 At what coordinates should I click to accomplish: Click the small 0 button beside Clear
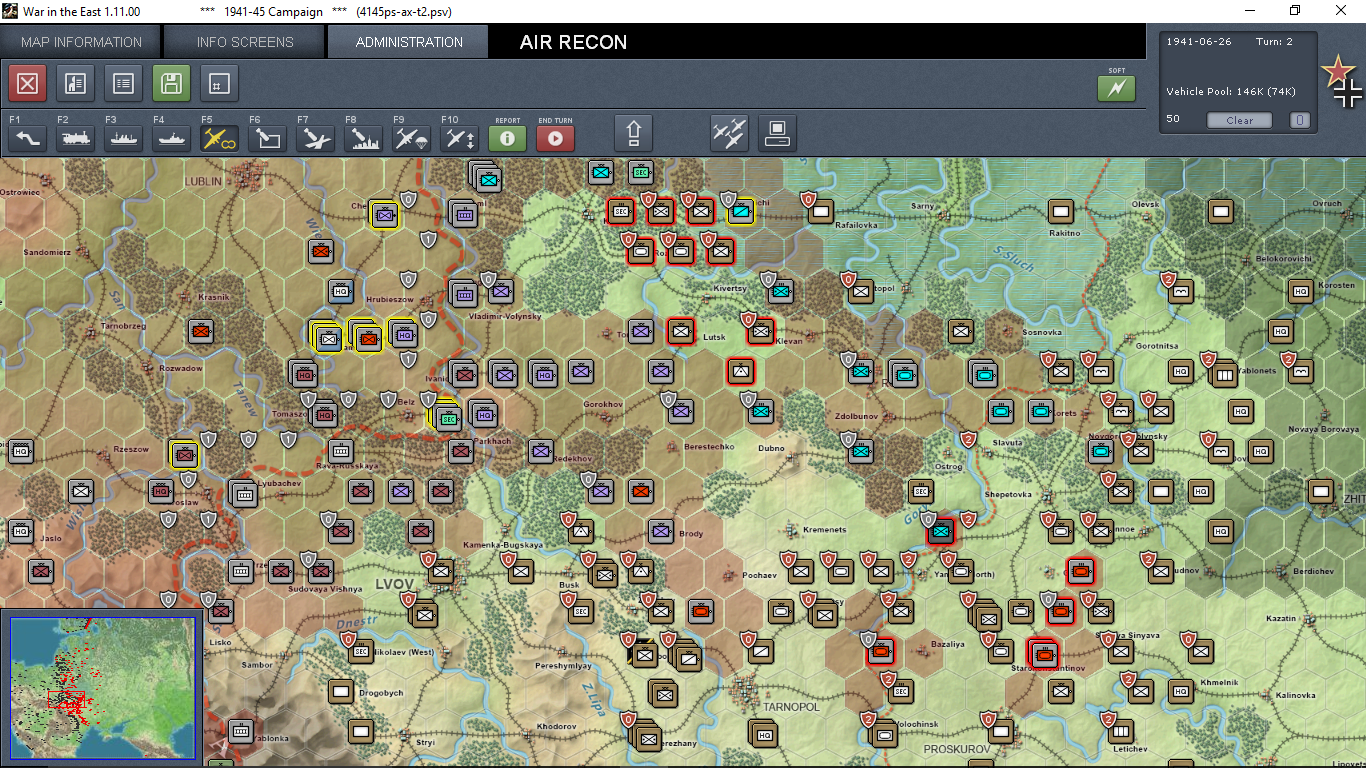1299,120
